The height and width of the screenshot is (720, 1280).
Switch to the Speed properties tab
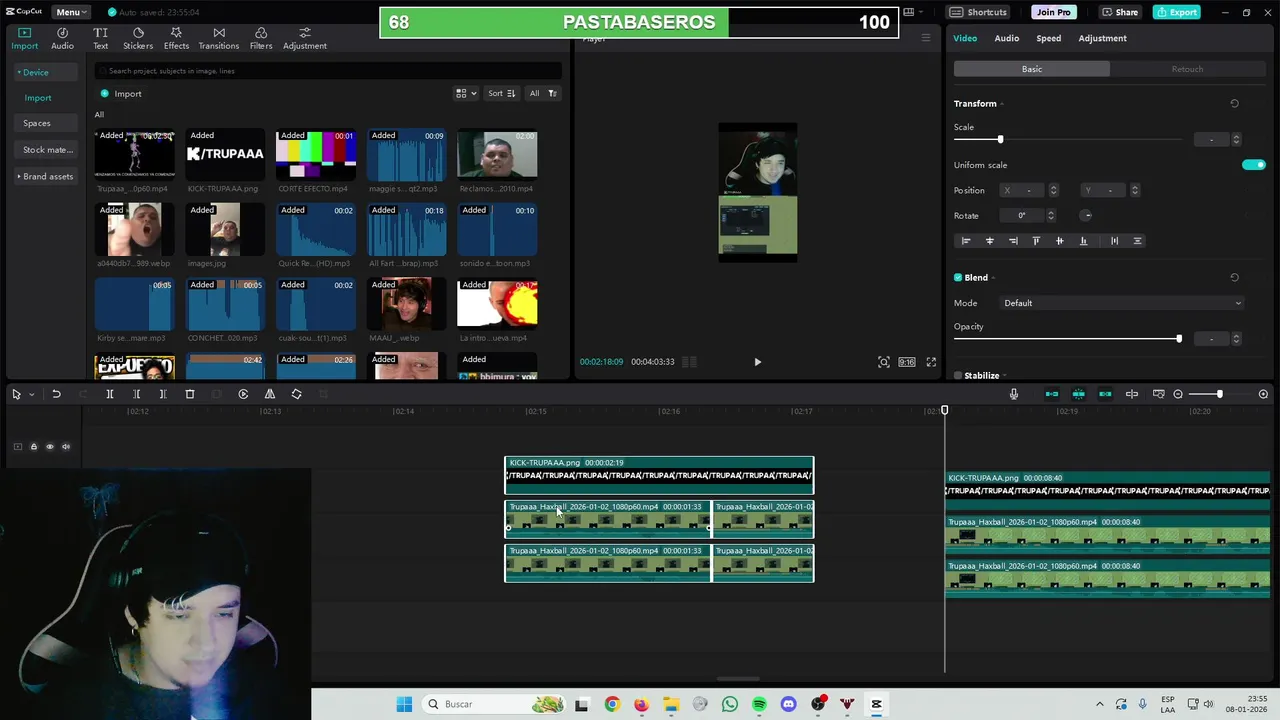point(1048,38)
